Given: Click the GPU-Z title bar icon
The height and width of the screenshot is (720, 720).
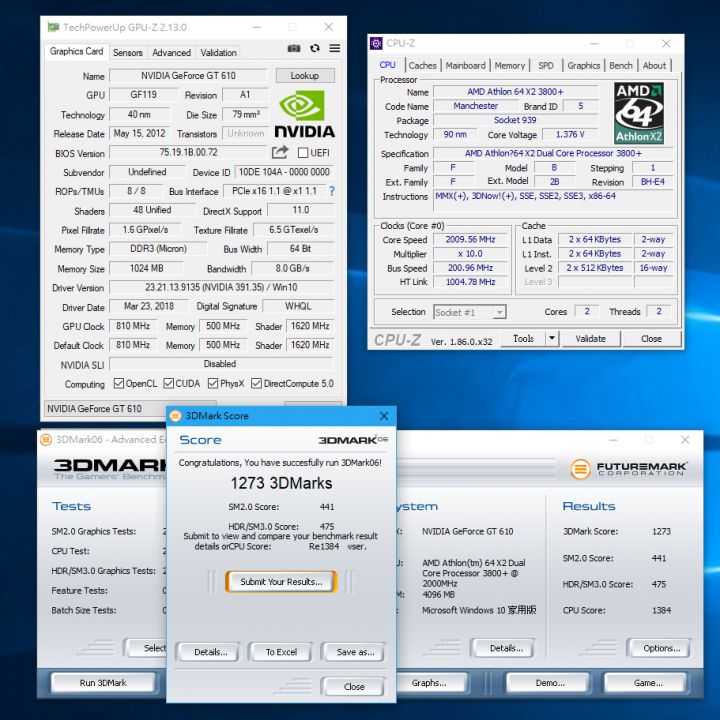Looking at the screenshot, I should 53,27.
